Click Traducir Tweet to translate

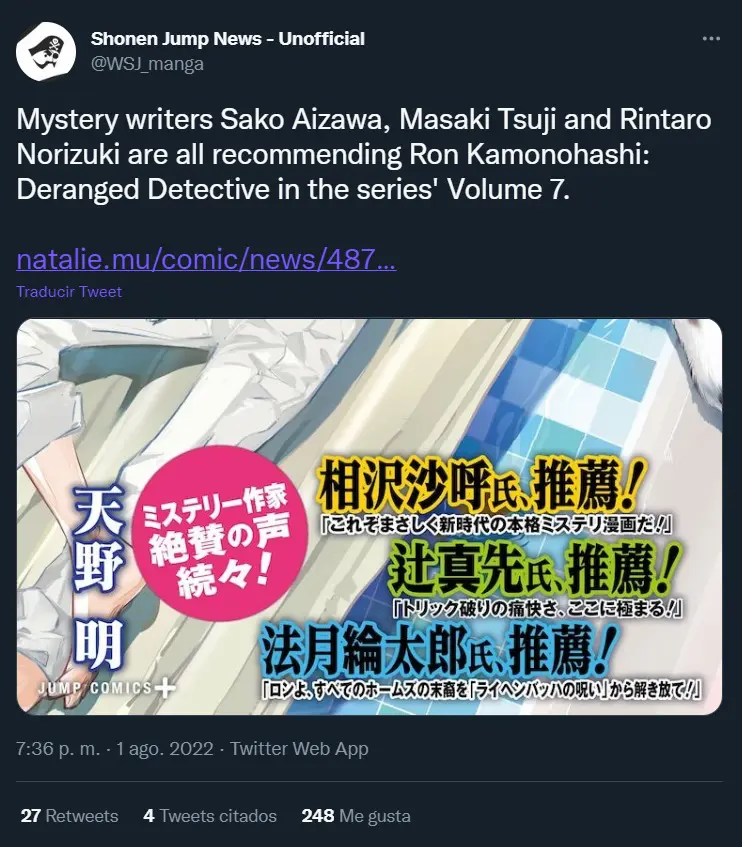tap(69, 292)
